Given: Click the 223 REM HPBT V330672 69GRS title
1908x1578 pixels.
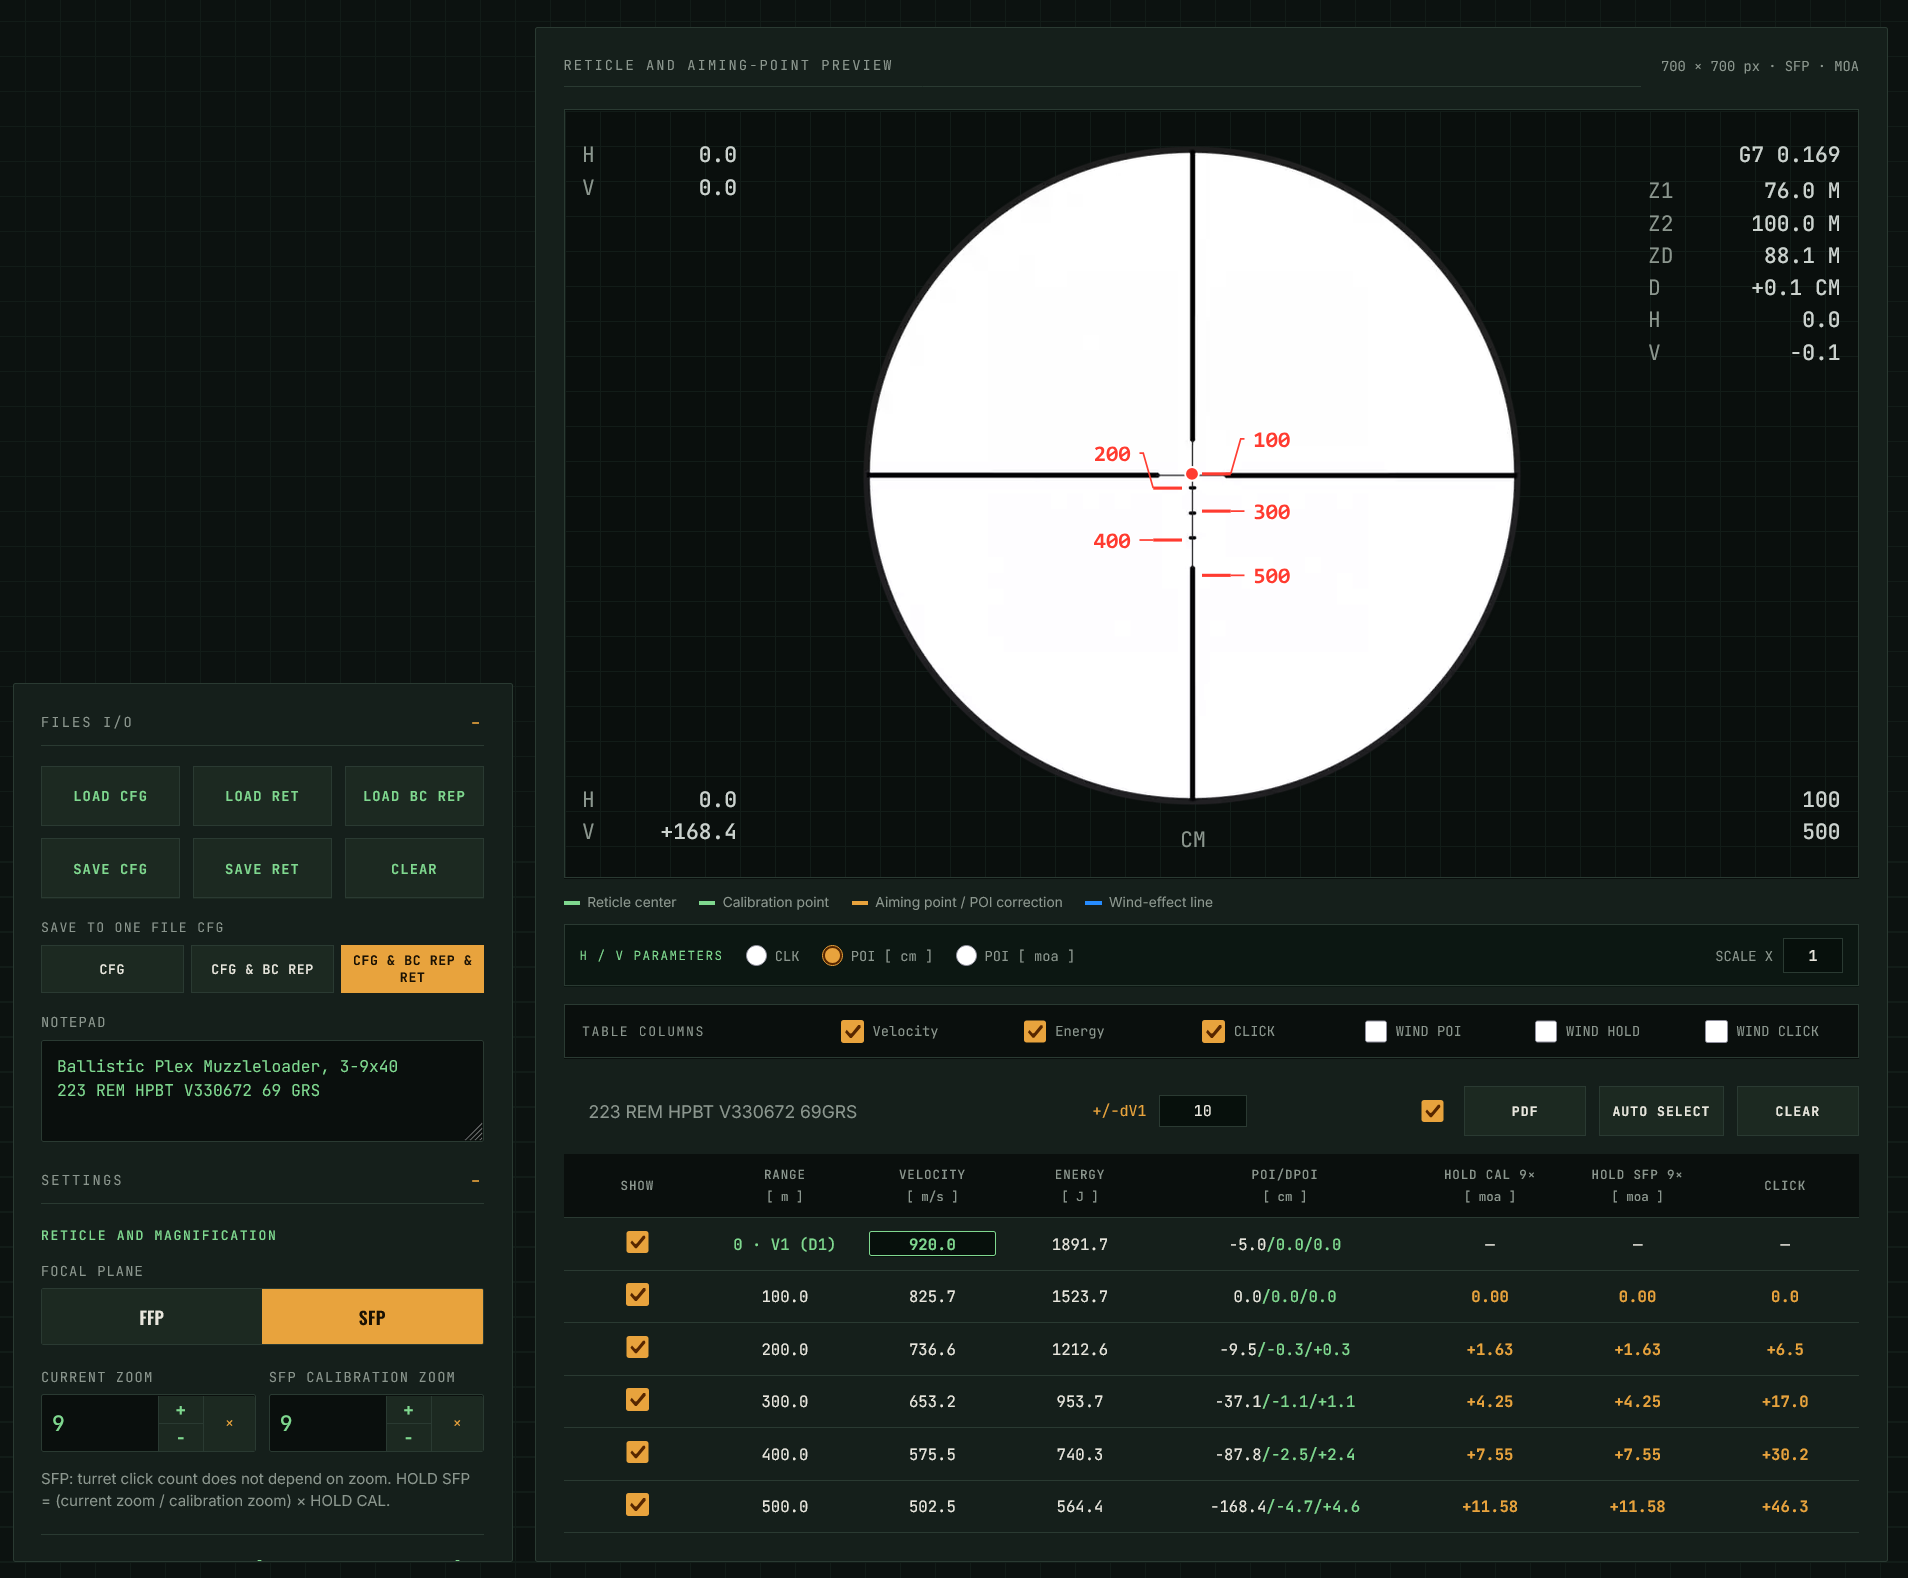Looking at the screenshot, I should [722, 1112].
